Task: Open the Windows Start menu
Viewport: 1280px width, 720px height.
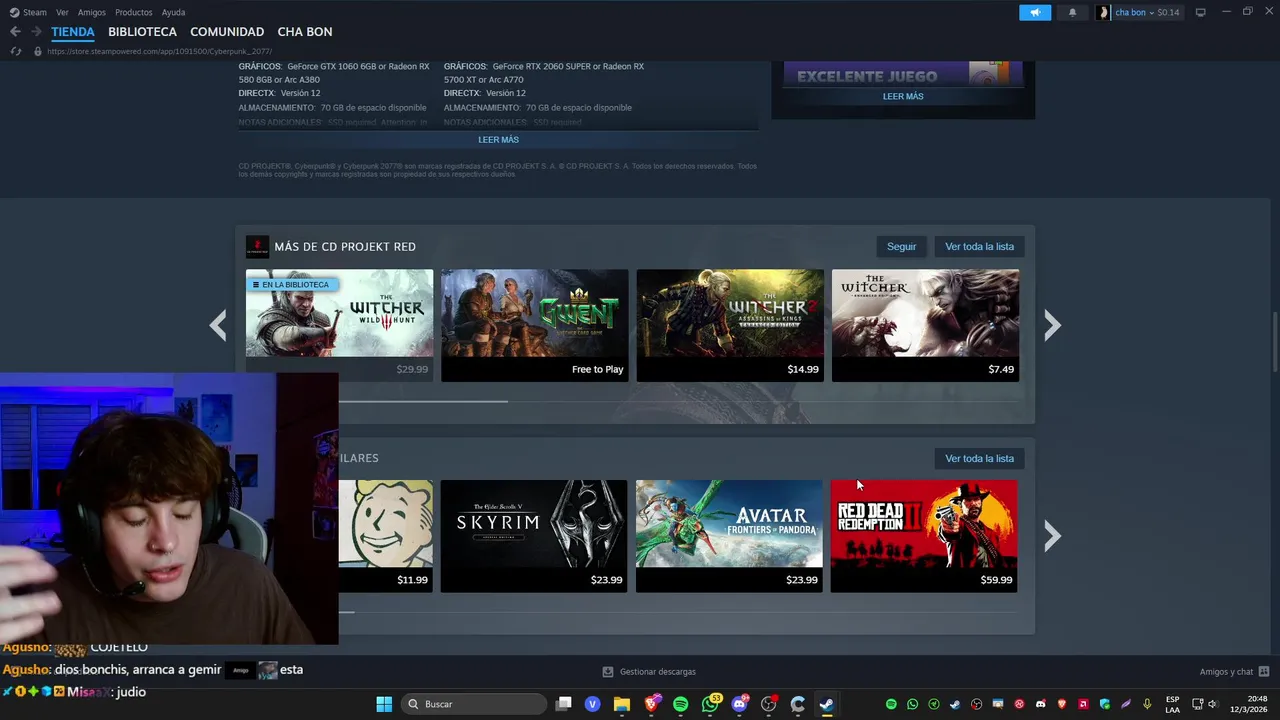Action: click(384, 704)
